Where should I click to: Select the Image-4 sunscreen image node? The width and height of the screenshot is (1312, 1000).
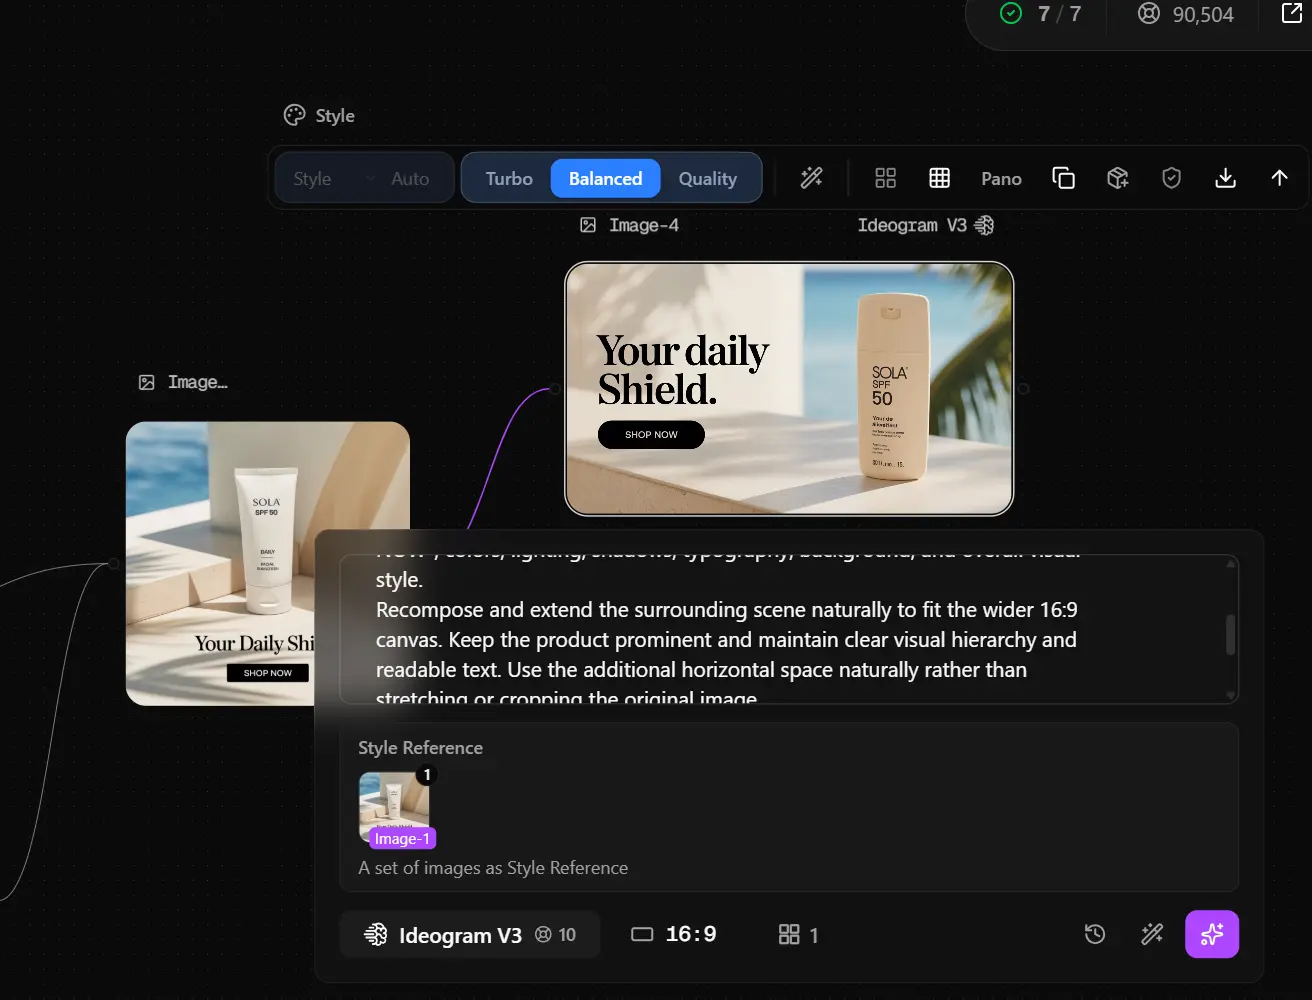(x=789, y=388)
